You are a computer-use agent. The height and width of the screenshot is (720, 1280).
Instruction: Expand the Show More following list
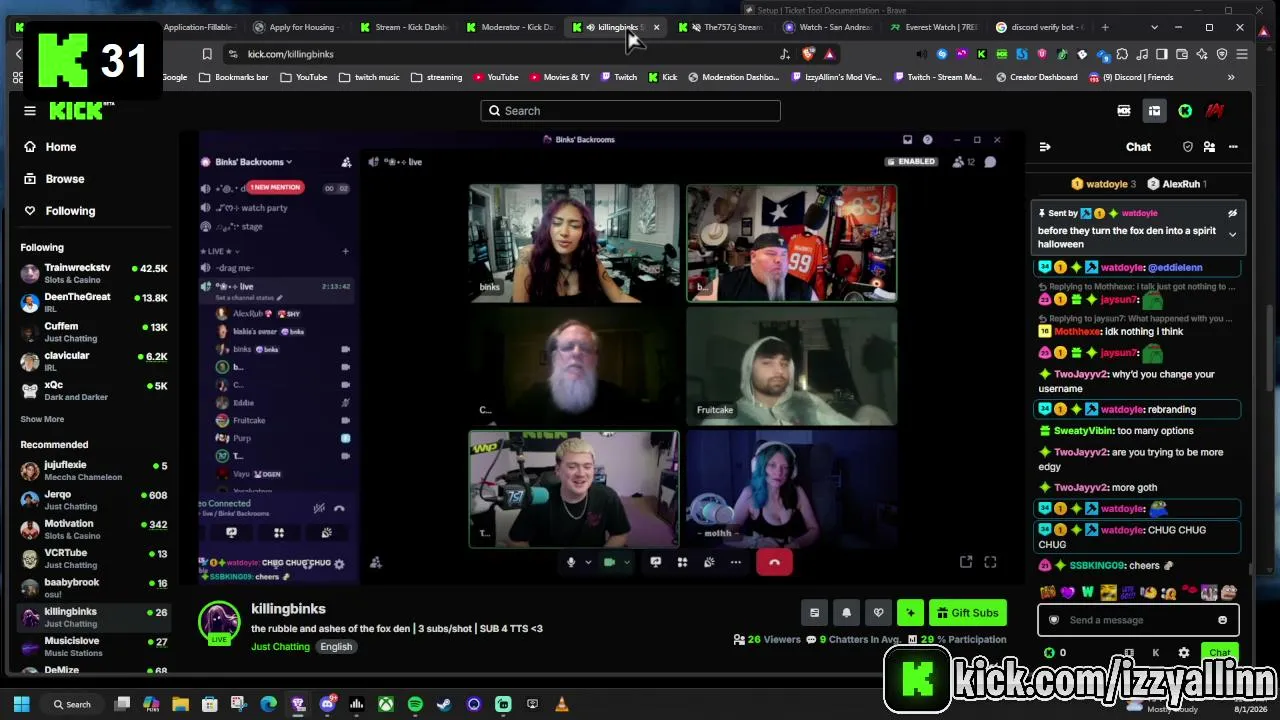[42, 419]
